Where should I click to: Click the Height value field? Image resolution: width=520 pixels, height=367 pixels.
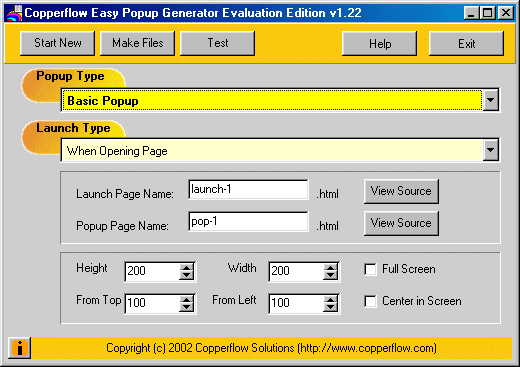point(152,271)
